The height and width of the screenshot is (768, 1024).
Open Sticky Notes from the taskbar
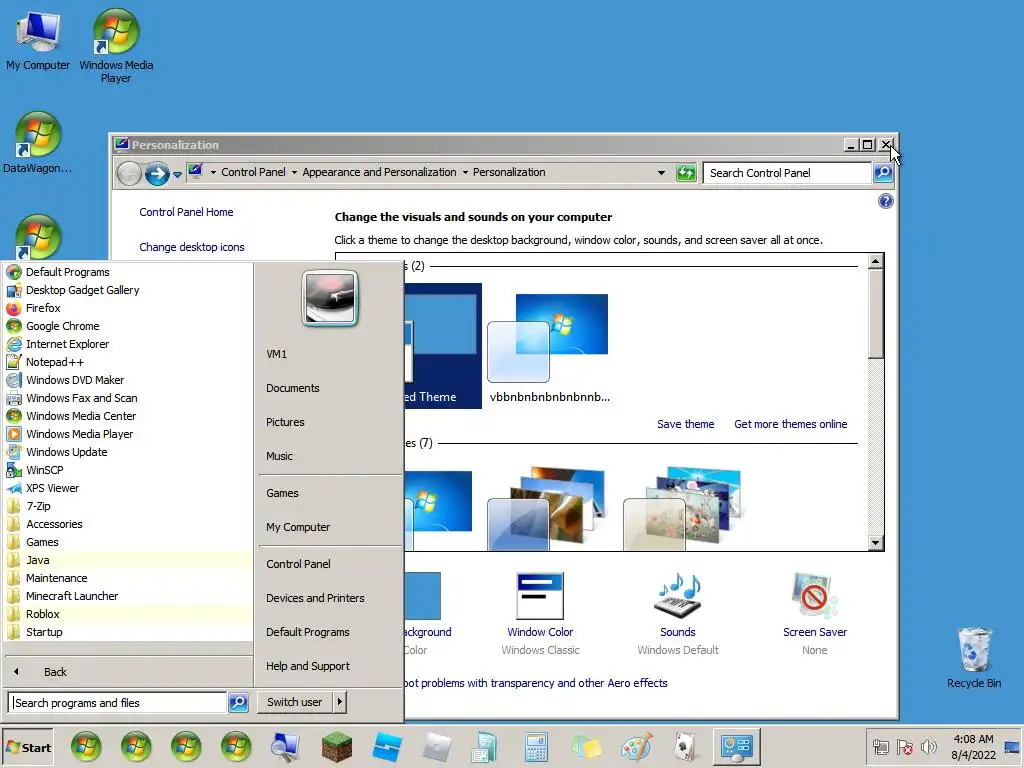586,747
